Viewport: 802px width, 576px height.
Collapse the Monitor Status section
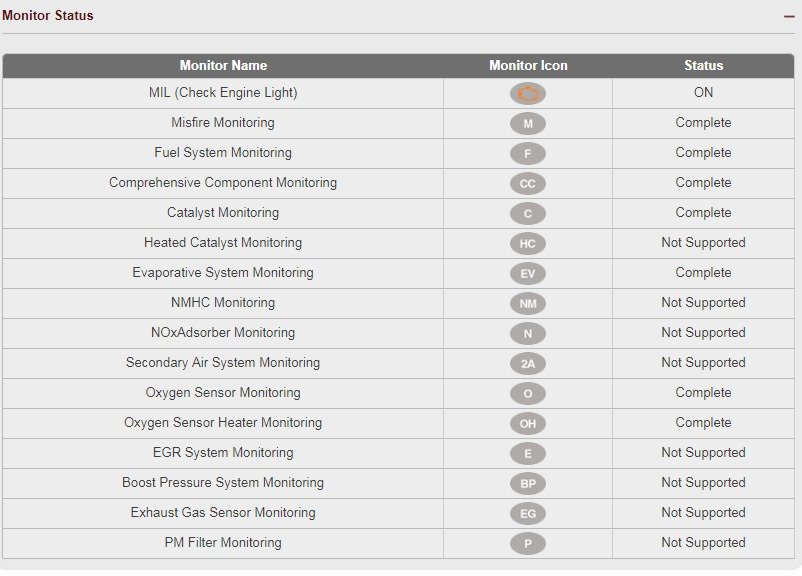click(789, 17)
